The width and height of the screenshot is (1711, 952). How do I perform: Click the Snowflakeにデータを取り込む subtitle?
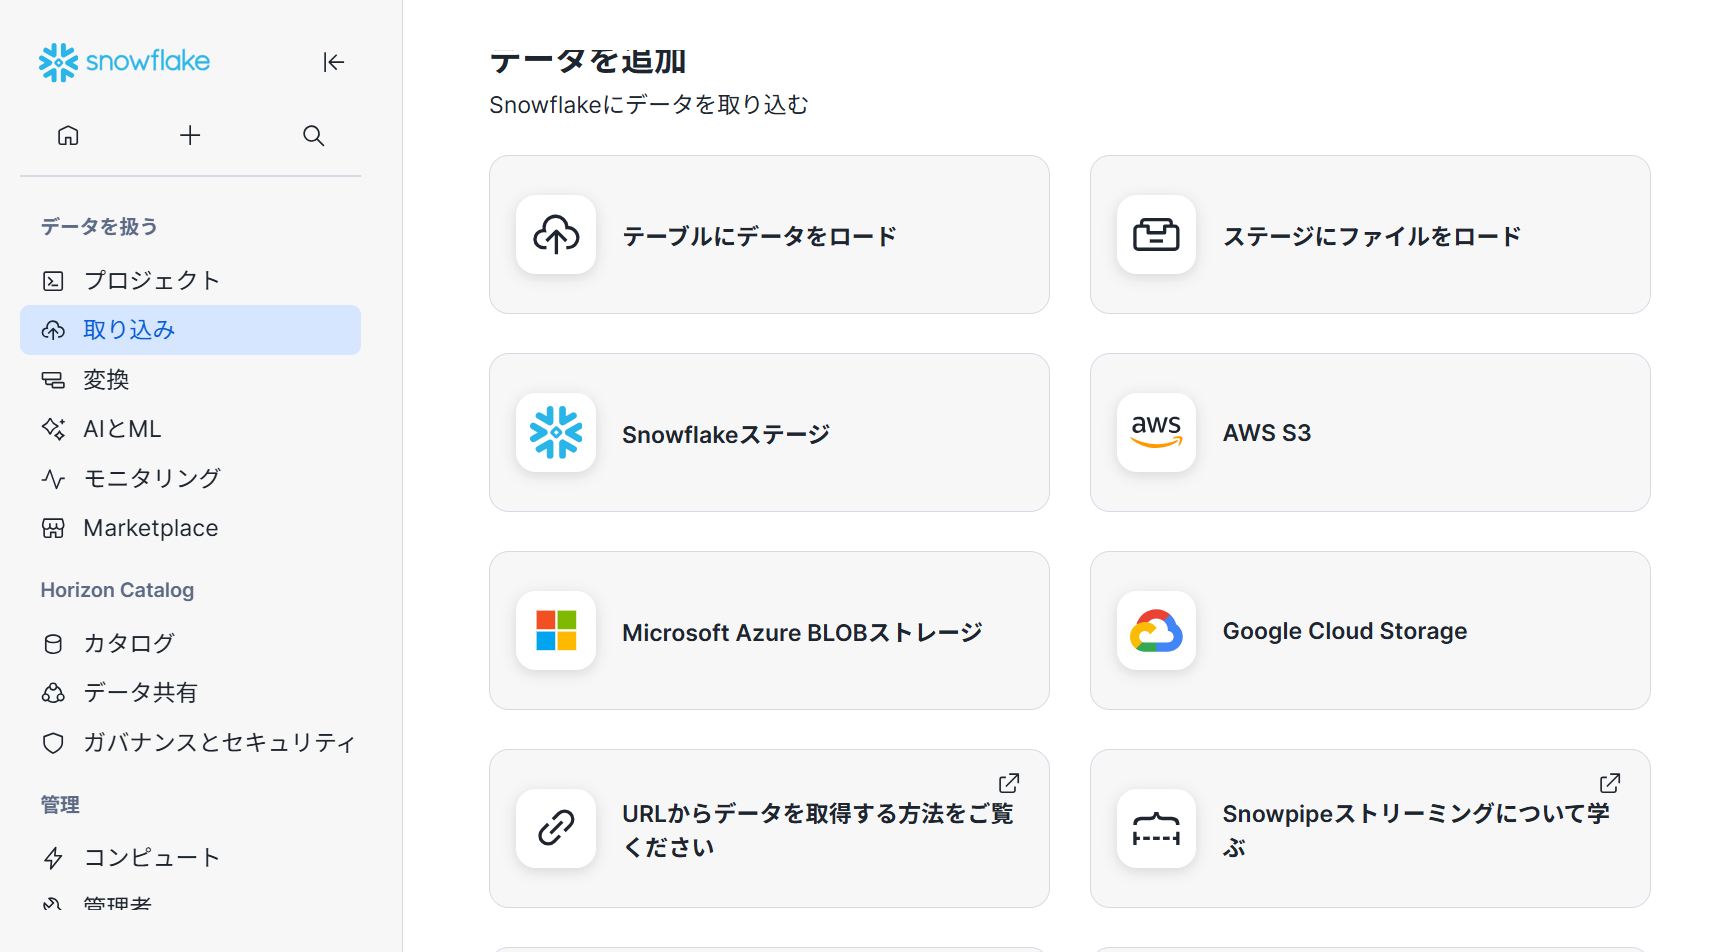click(x=648, y=105)
